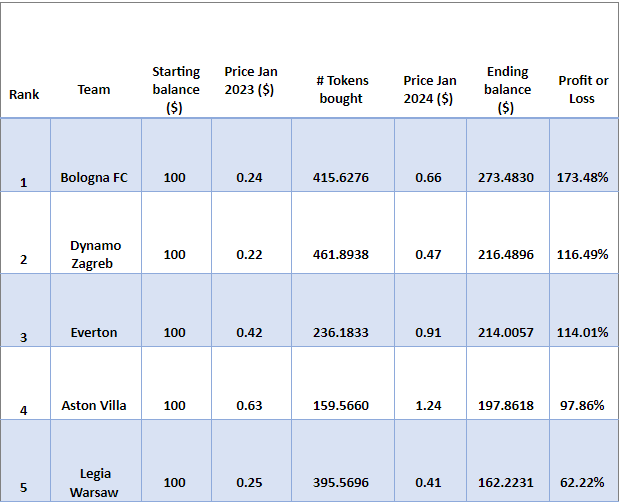Click the 173.48% profit cell
The width and height of the screenshot is (619, 502).
(x=582, y=178)
